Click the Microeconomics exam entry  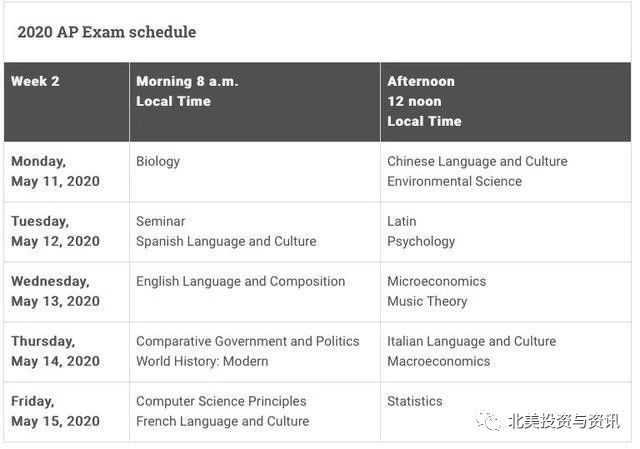tap(436, 281)
